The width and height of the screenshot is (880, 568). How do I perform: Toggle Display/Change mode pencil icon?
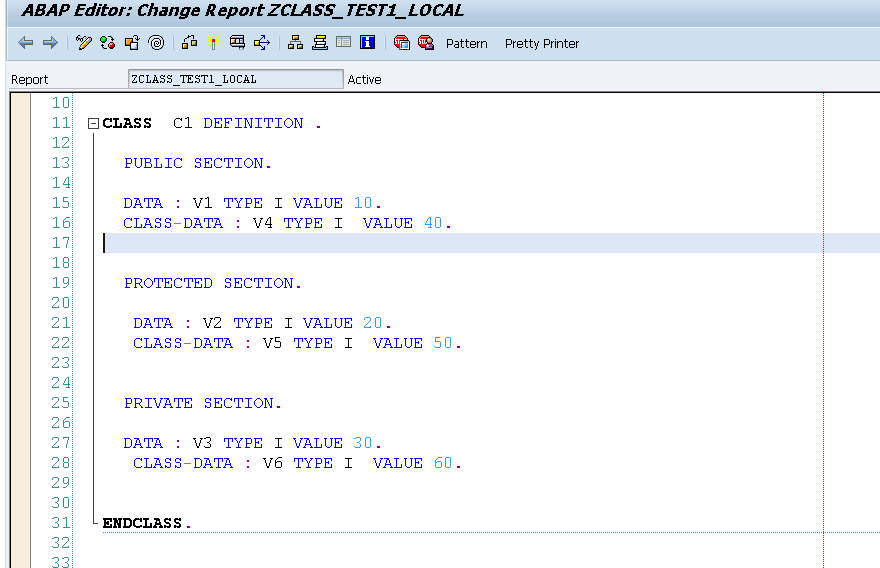click(x=84, y=43)
